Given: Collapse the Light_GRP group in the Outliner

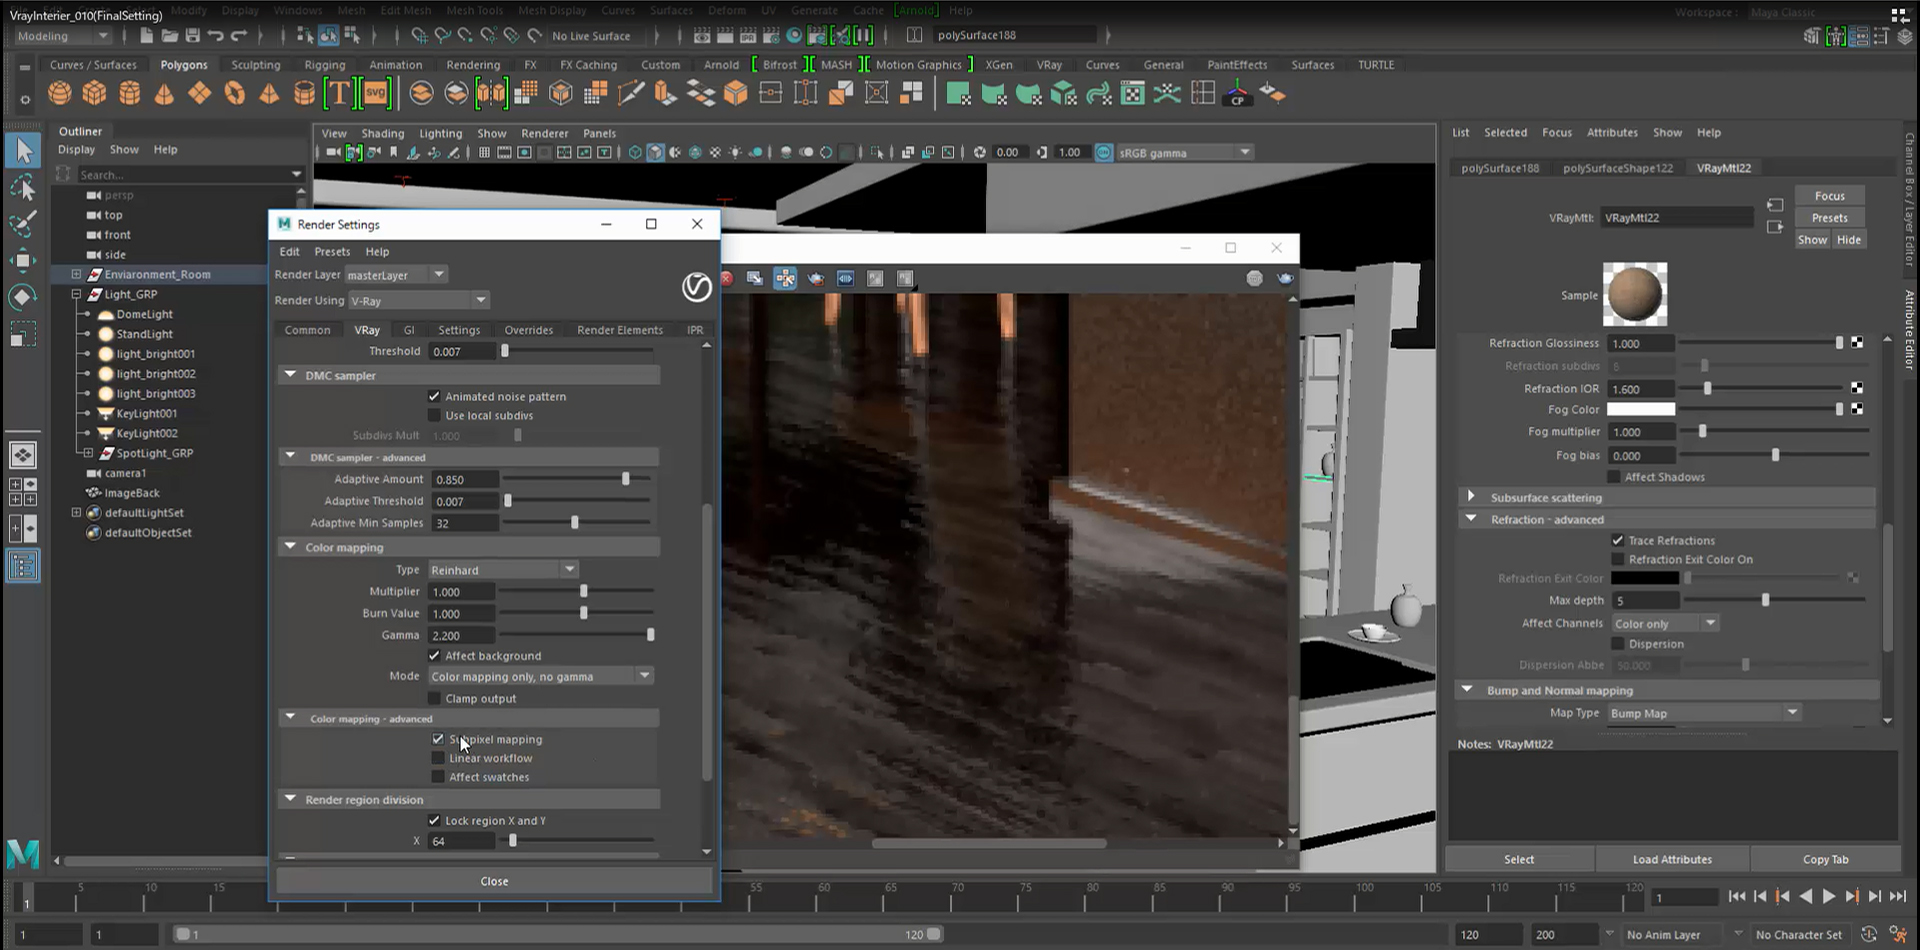Looking at the screenshot, I should (x=77, y=294).
